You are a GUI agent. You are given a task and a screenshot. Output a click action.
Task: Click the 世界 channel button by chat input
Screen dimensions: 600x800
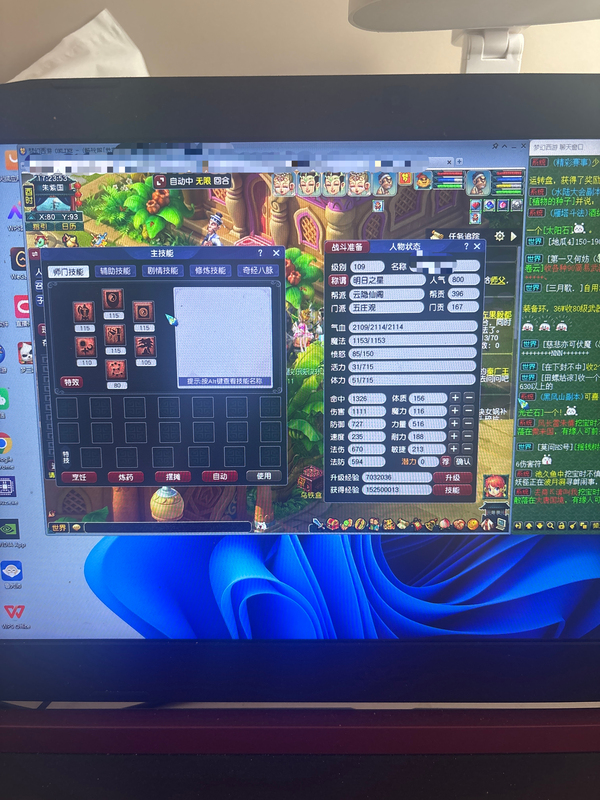[x=59, y=528]
